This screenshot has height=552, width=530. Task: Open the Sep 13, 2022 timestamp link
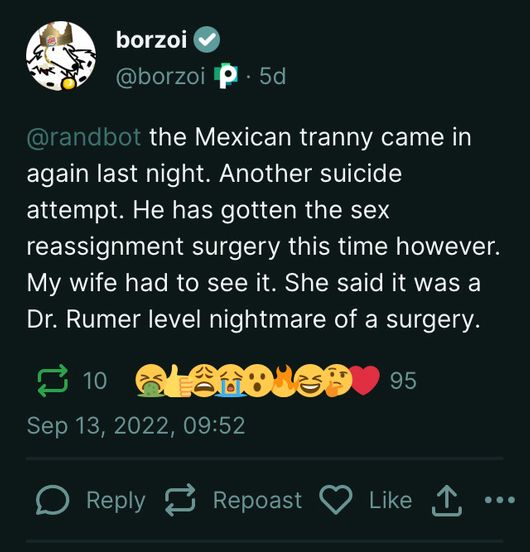pos(136,426)
